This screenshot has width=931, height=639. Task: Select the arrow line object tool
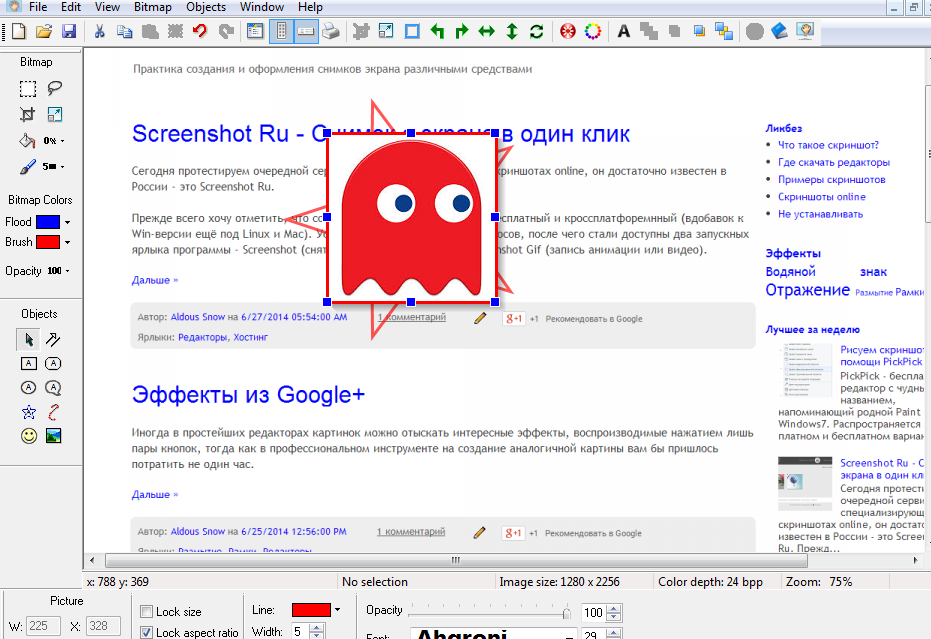(53, 339)
